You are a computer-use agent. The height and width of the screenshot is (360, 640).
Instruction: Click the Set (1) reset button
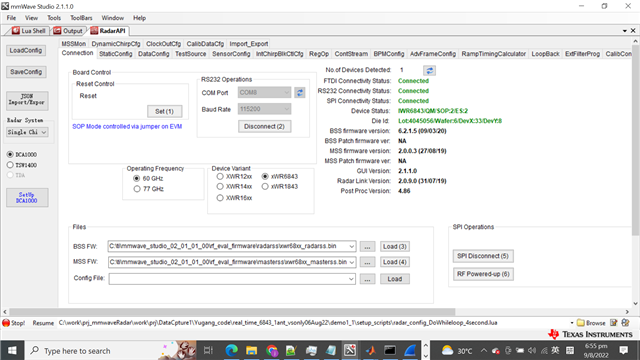tap(164, 111)
